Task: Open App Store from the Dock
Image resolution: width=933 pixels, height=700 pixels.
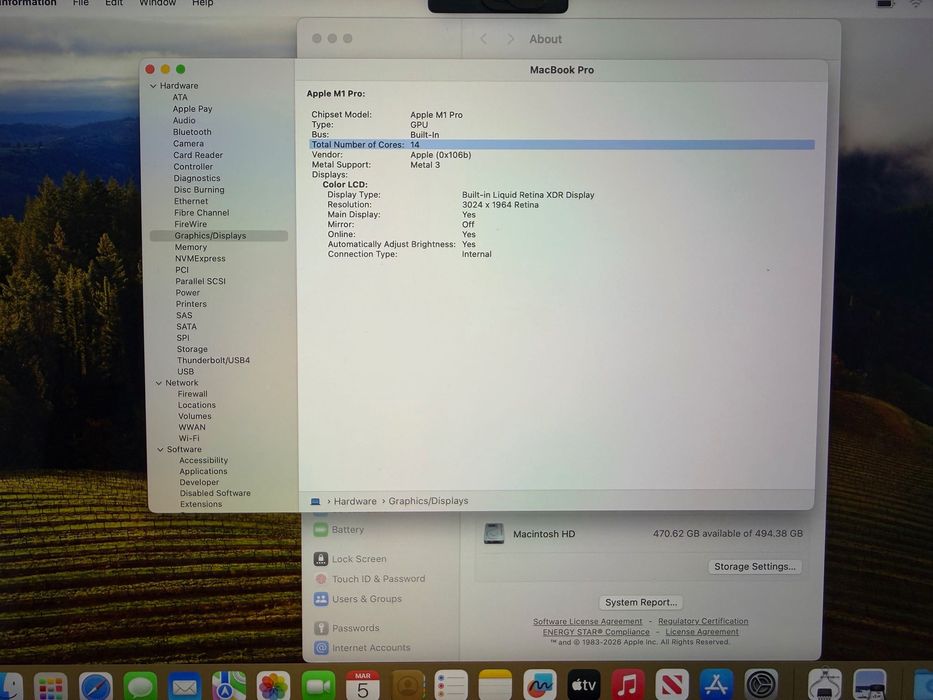Action: click(716, 686)
